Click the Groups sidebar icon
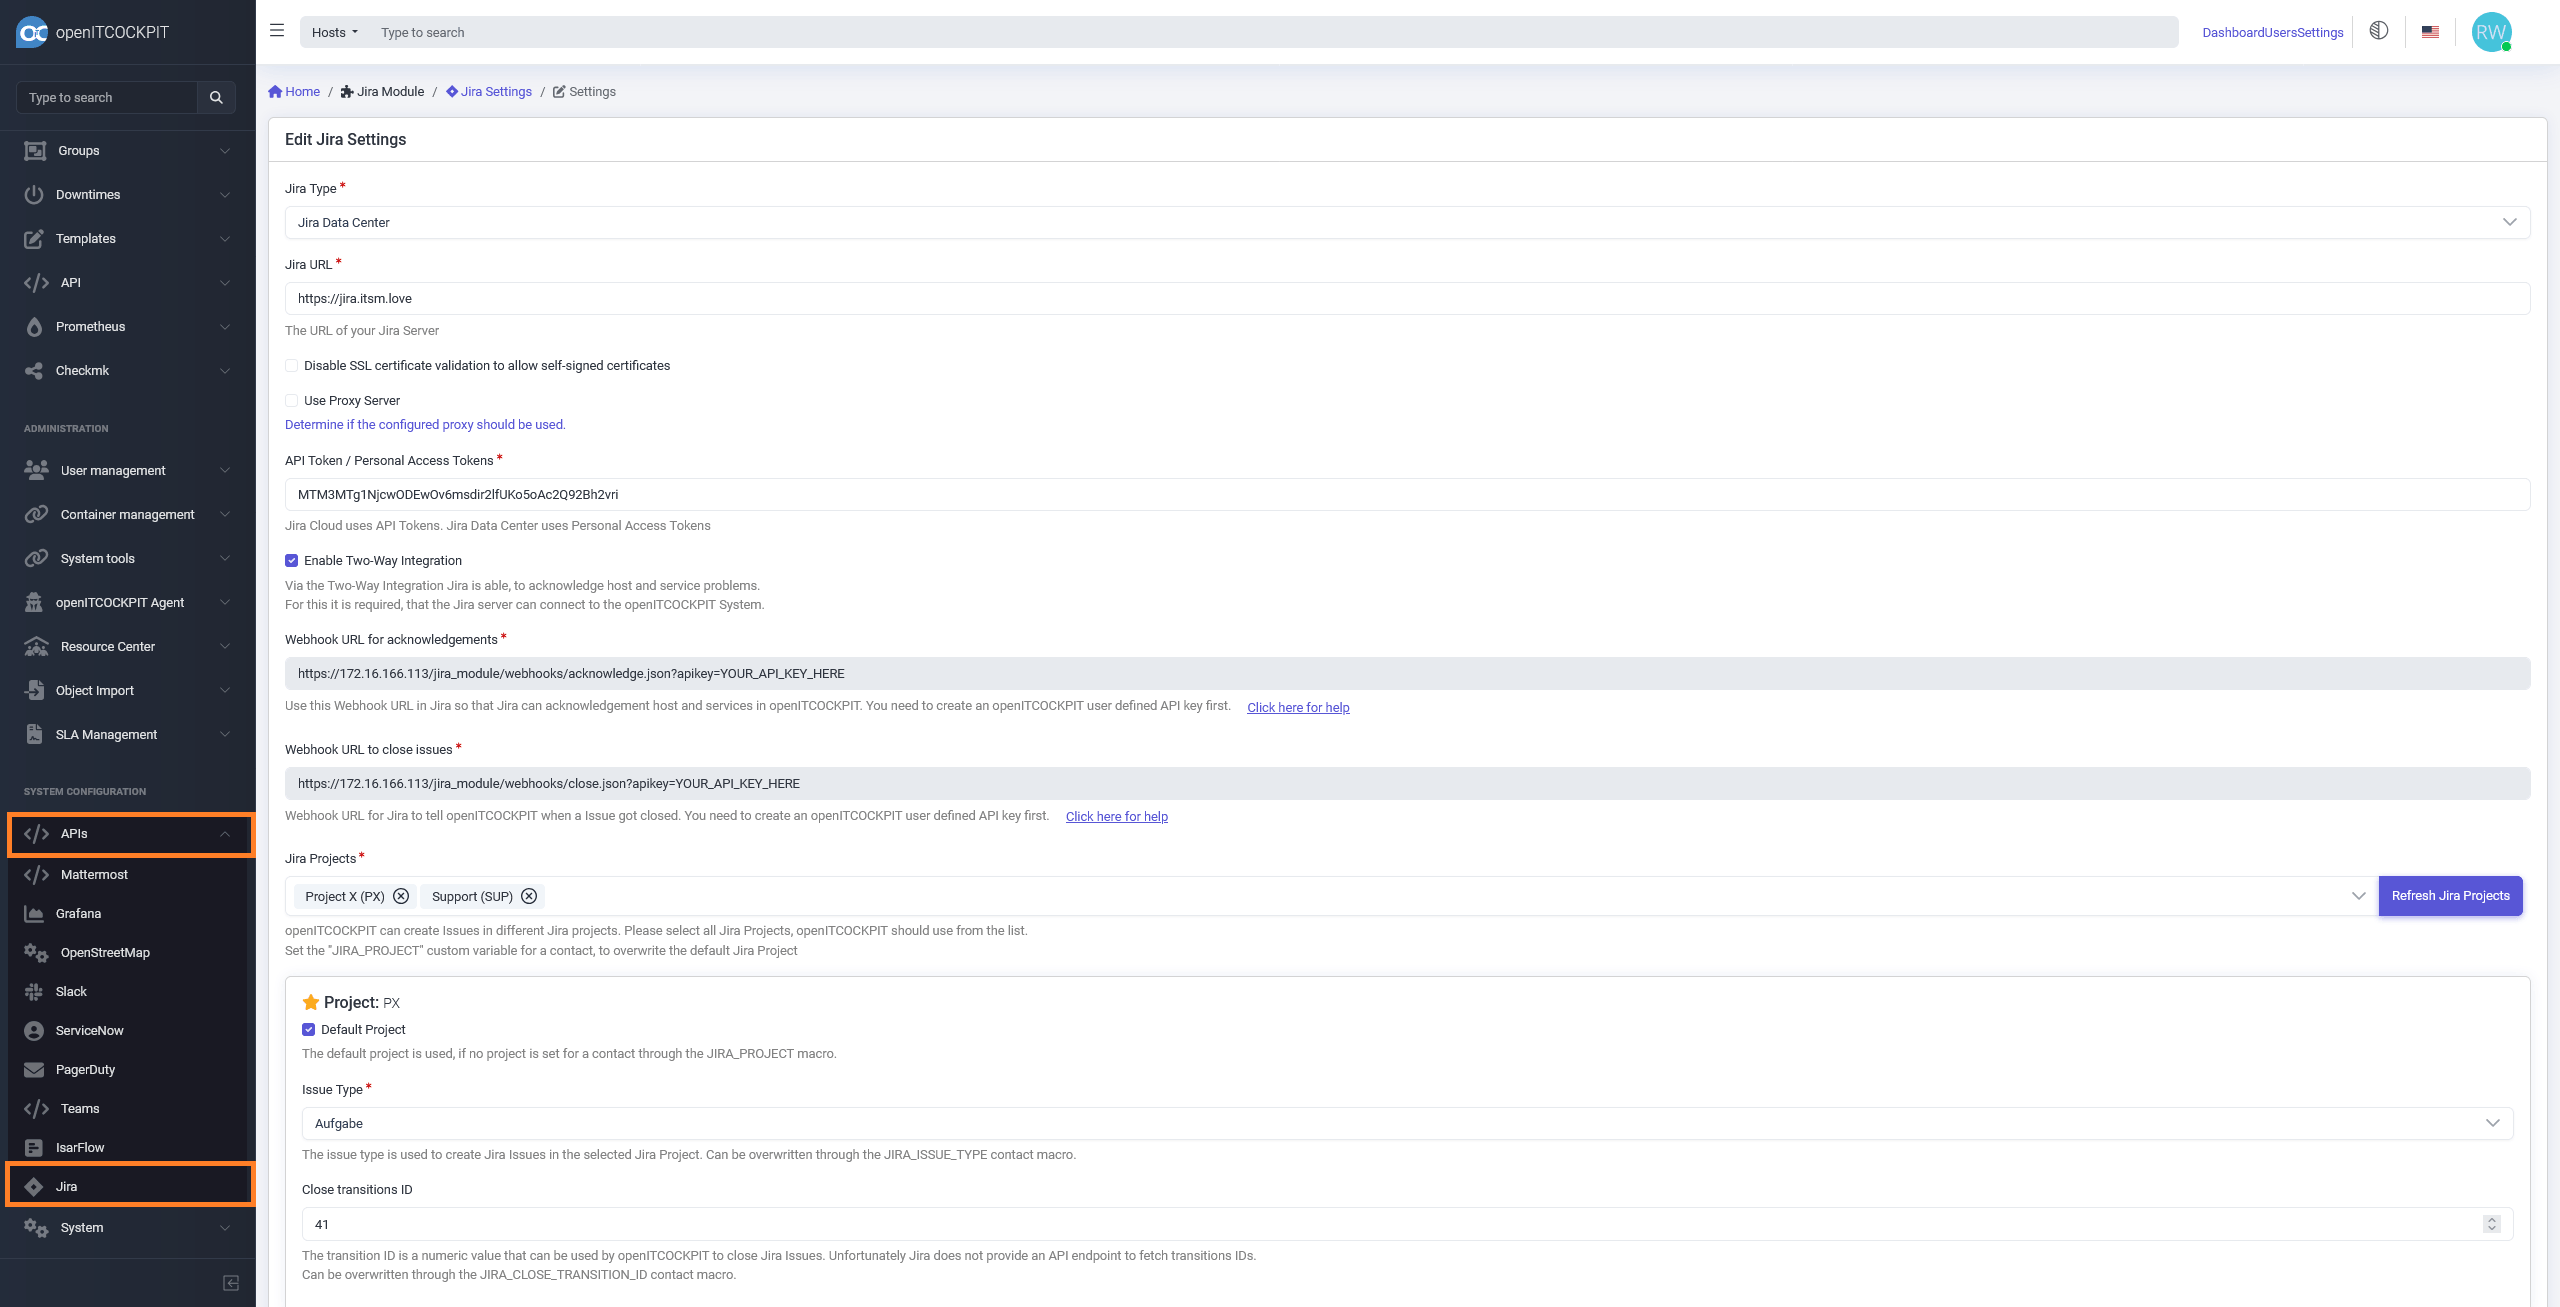The image size is (2560, 1307). 35,150
